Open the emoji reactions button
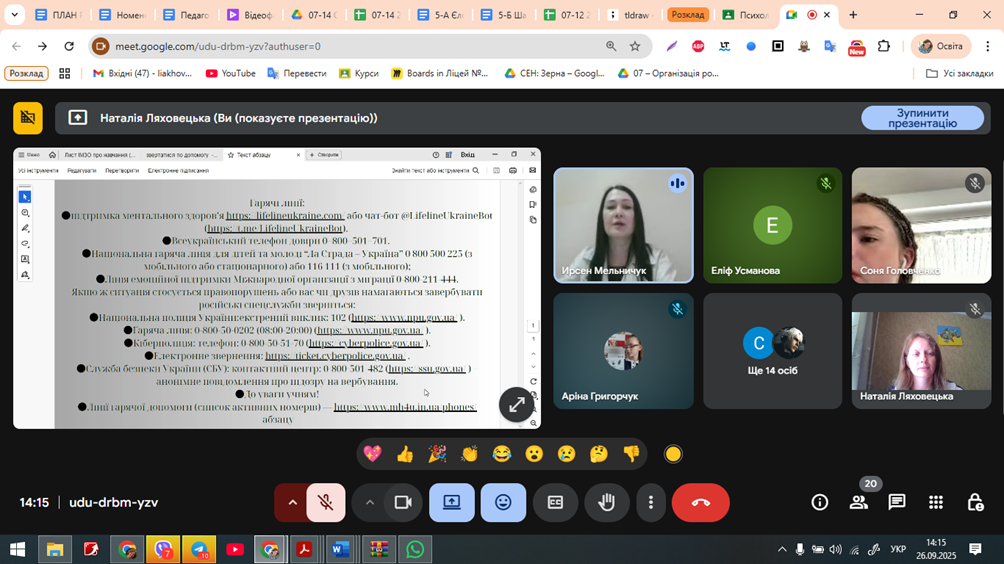The image size is (1004, 564). [503, 503]
